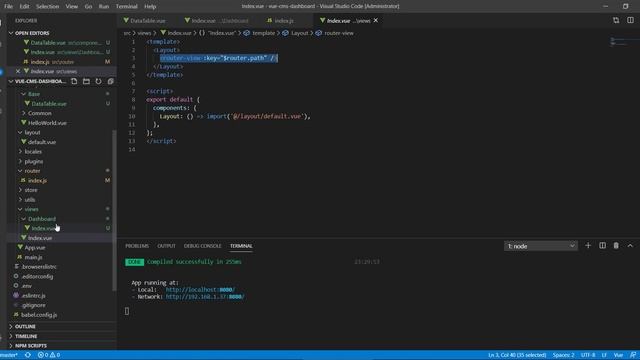Open the Go menu
Viewport: 640px width, 360px height.
tap(88, 7)
